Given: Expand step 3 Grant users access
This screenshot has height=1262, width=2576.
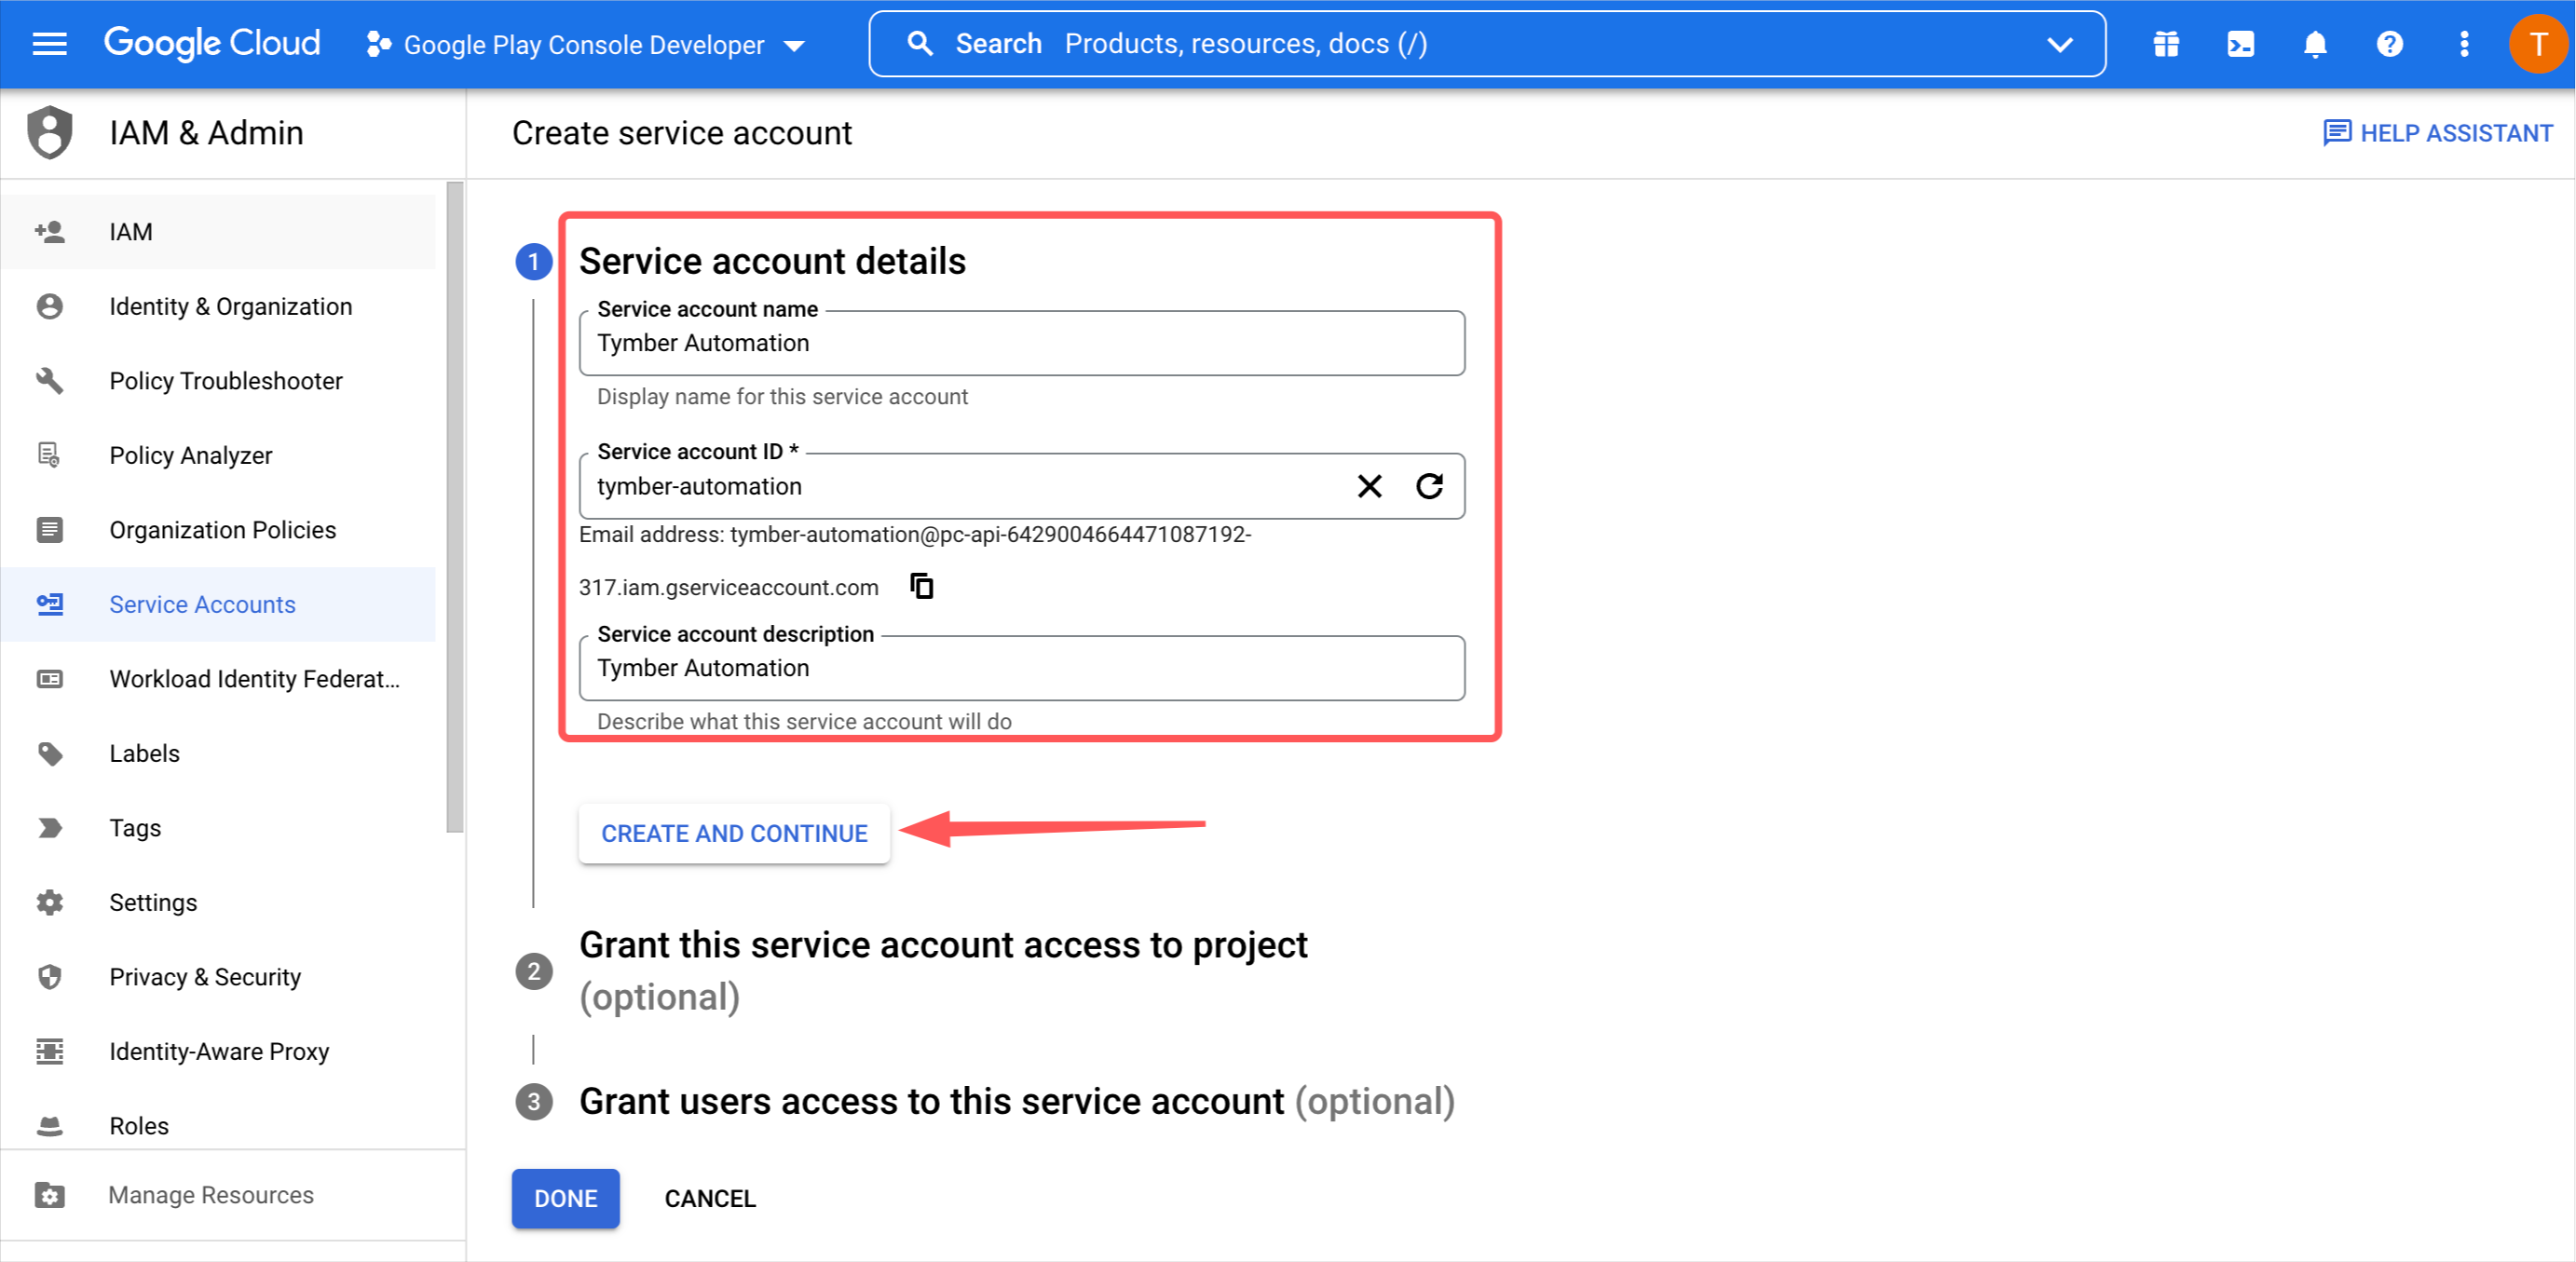Looking at the screenshot, I should [930, 1101].
